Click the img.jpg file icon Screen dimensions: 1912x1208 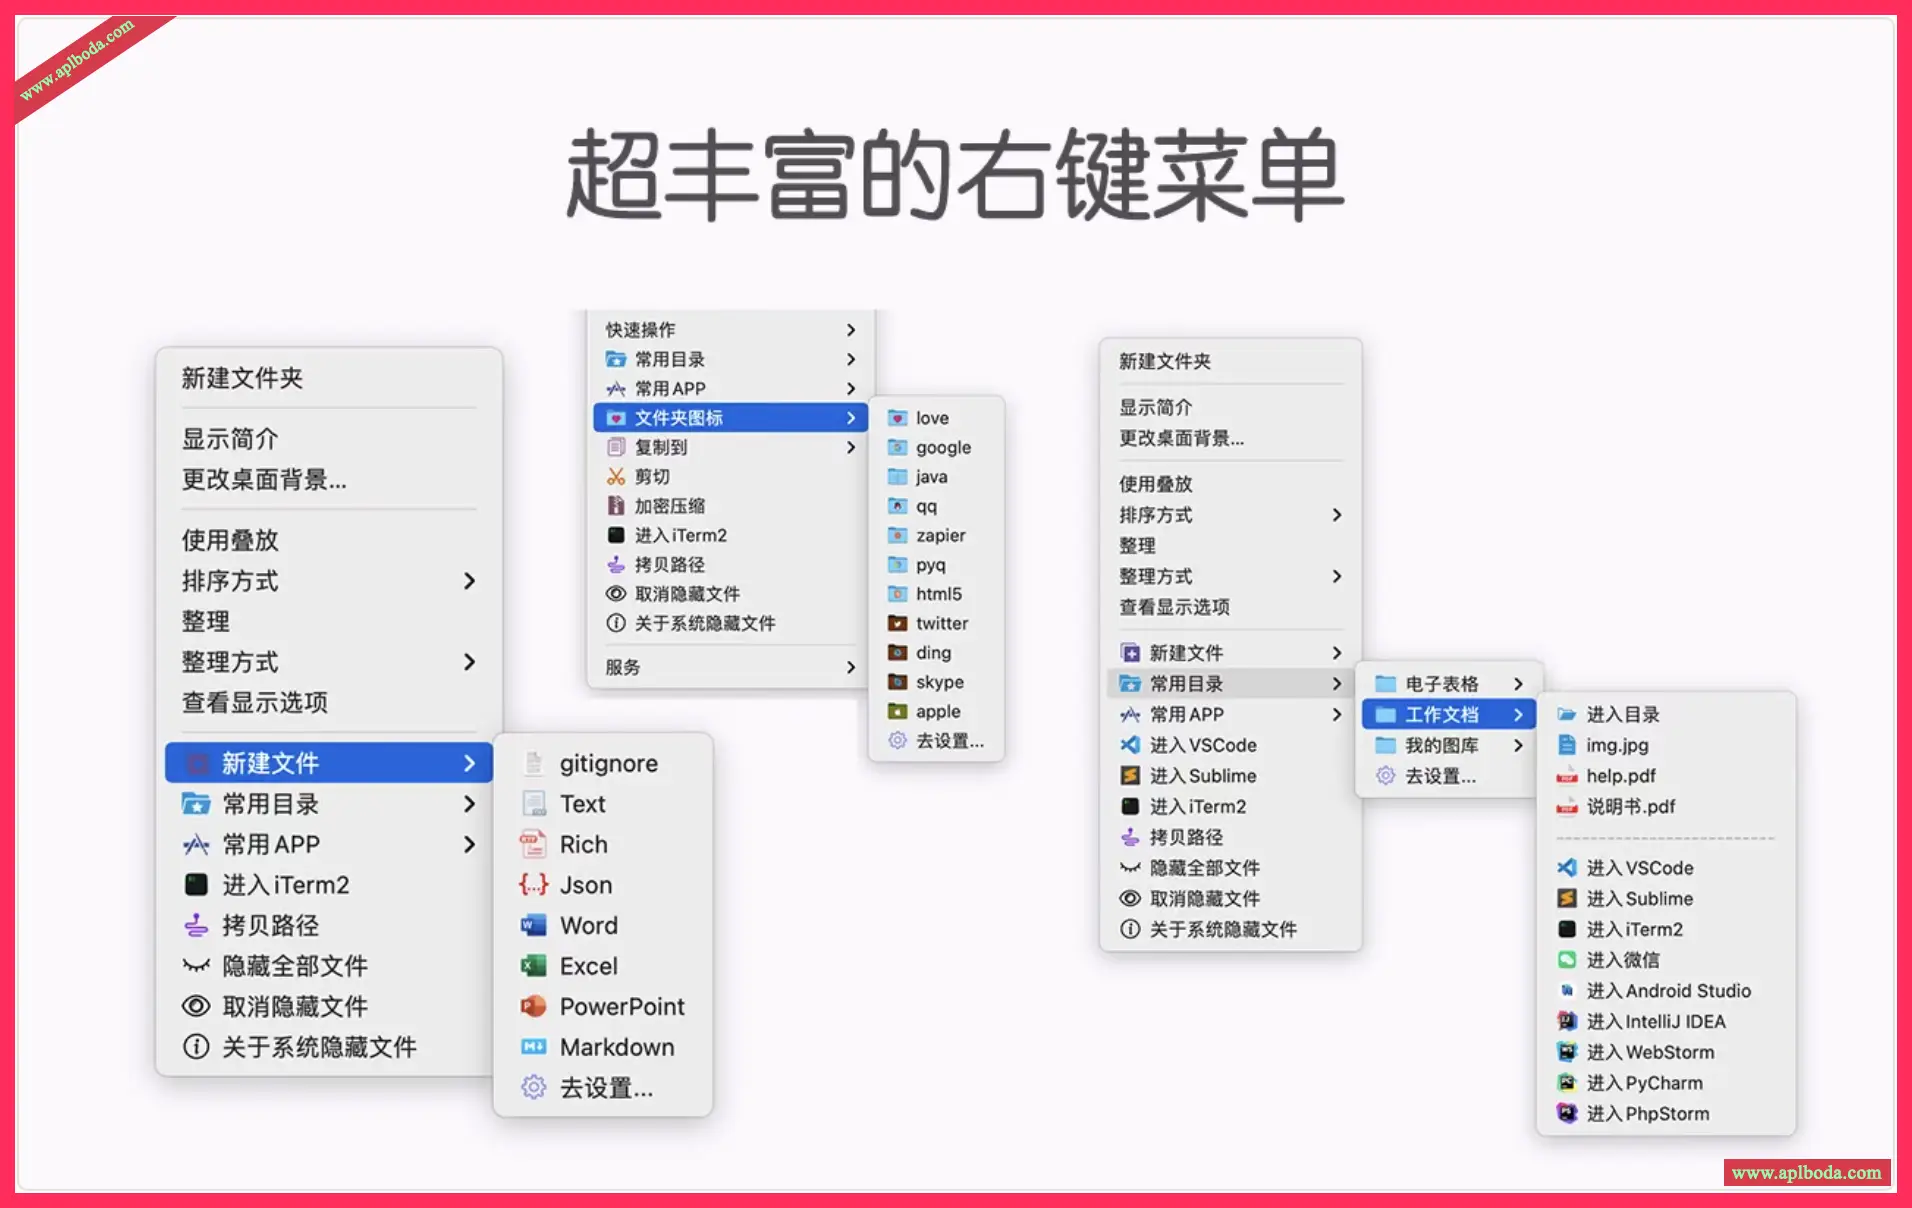(x=1567, y=745)
